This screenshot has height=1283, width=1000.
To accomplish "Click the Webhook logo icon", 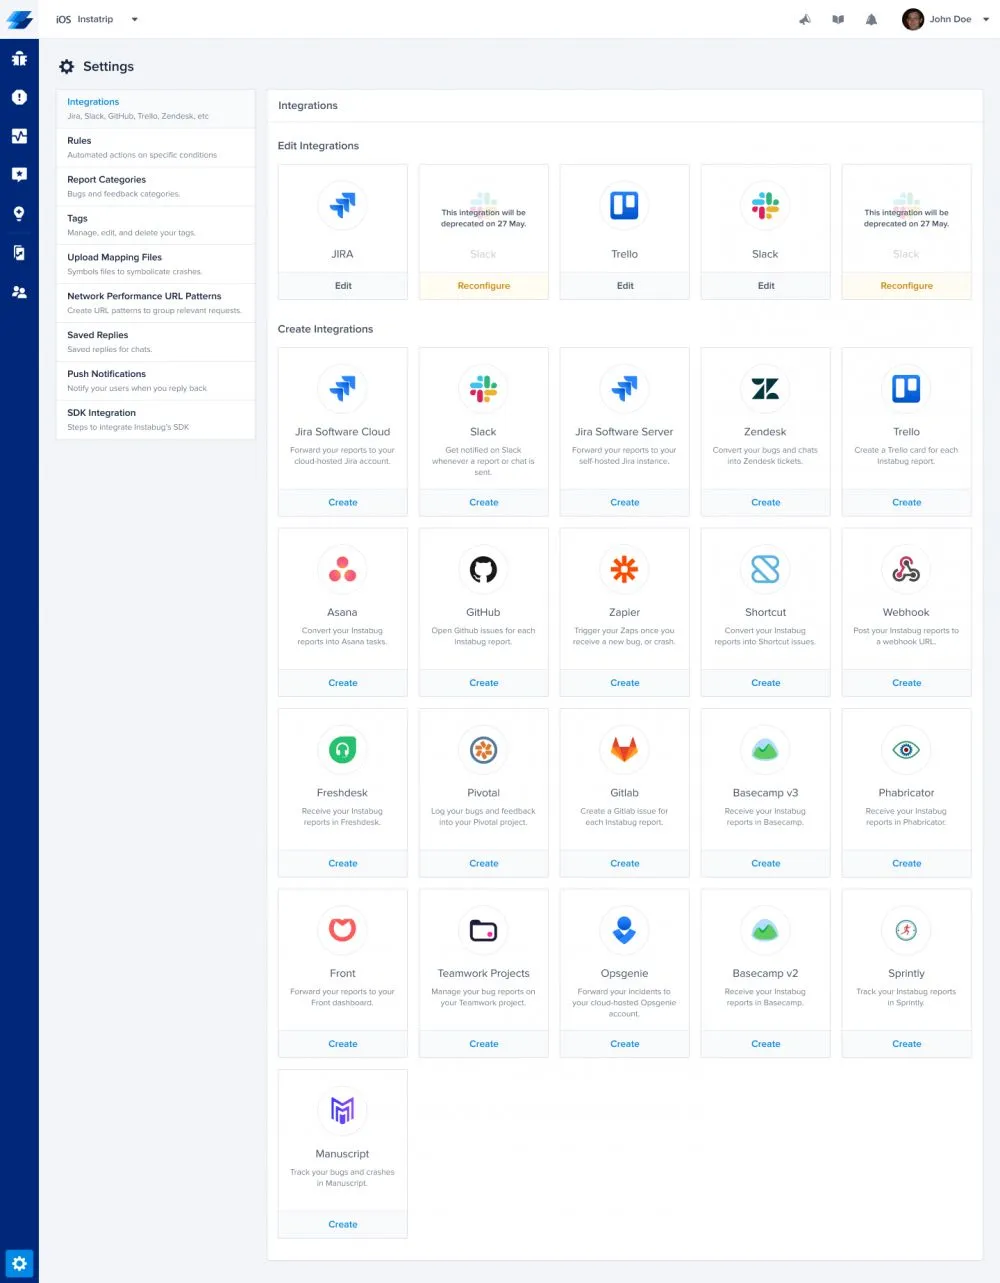I will 906,569.
